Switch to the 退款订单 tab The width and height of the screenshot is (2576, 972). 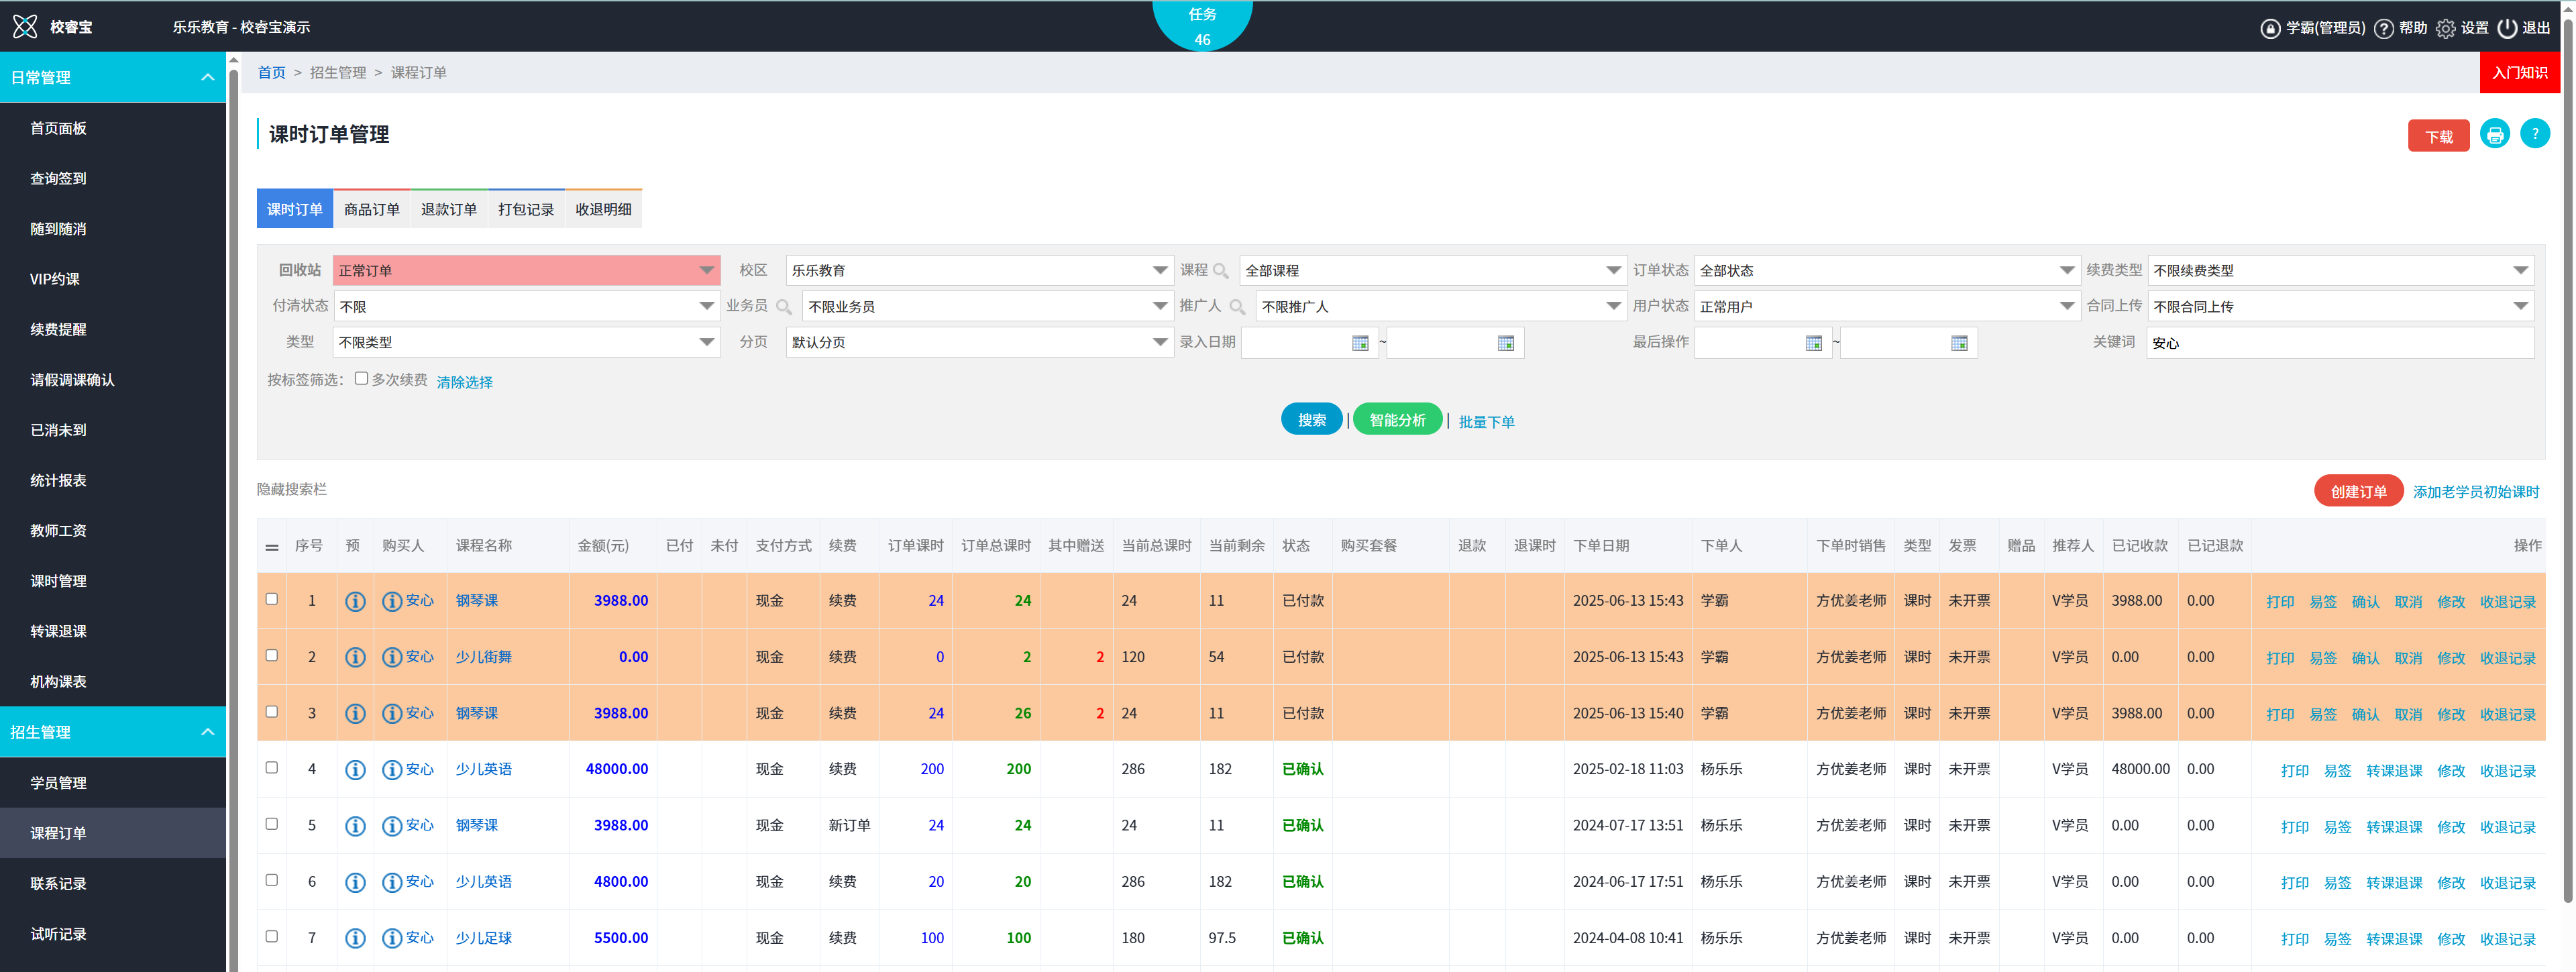coord(449,209)
